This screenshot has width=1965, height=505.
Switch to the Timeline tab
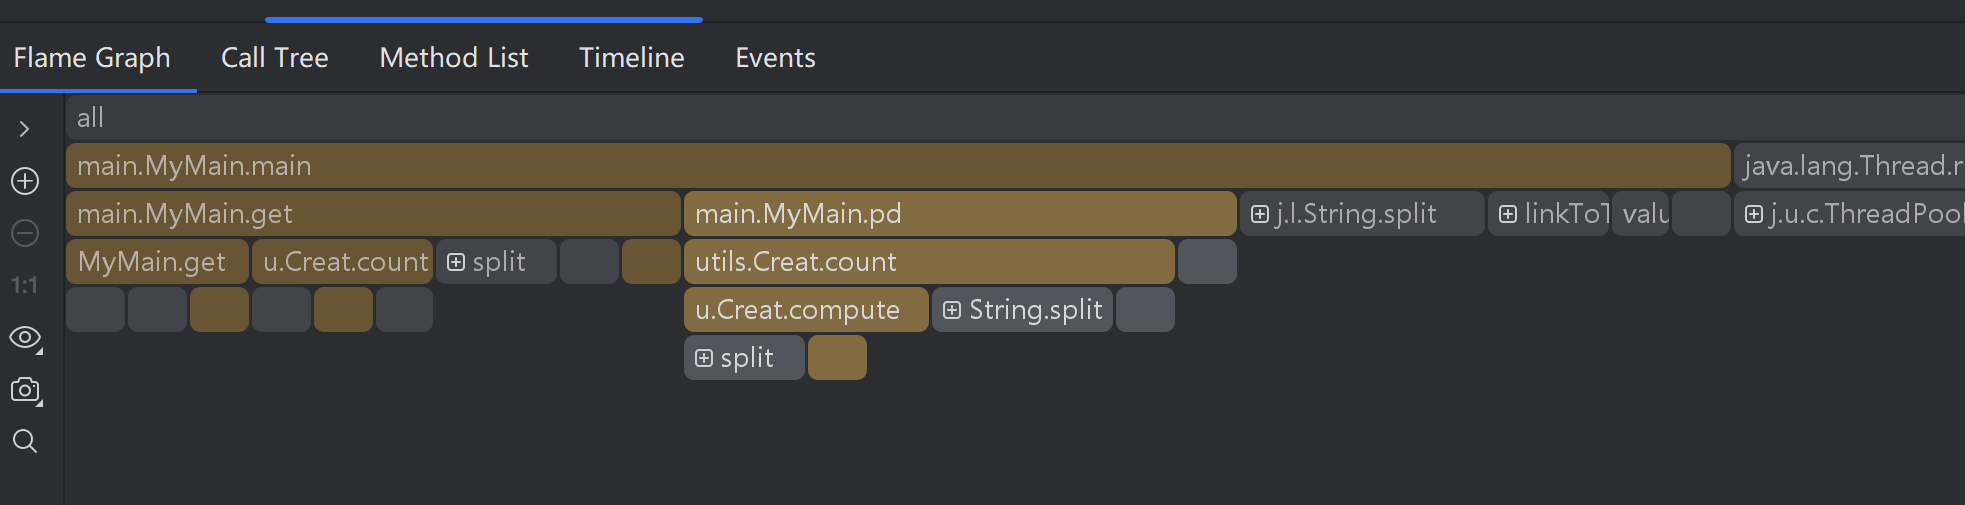631,58
